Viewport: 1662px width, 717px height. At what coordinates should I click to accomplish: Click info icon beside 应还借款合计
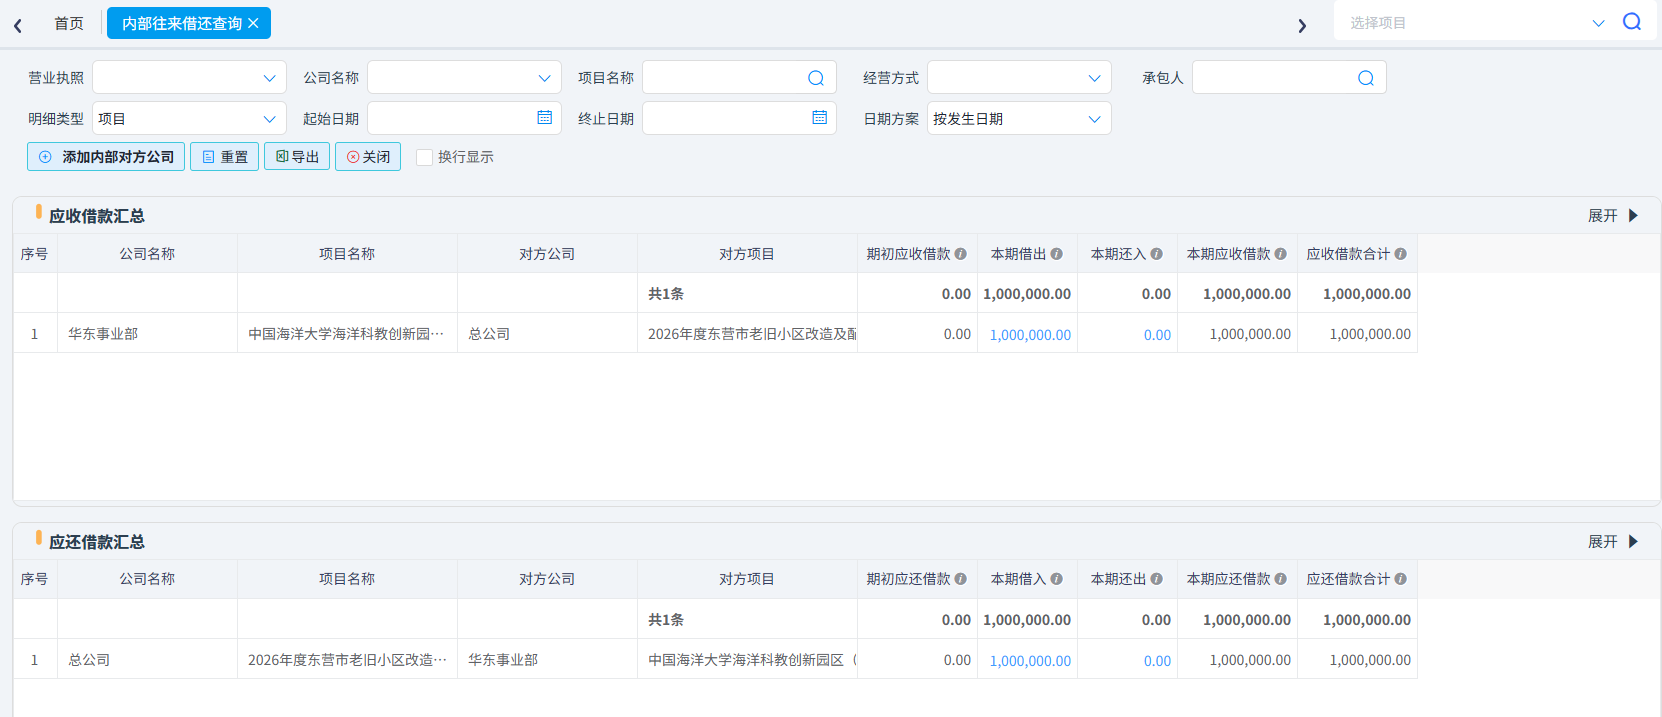click(1401, 579)
